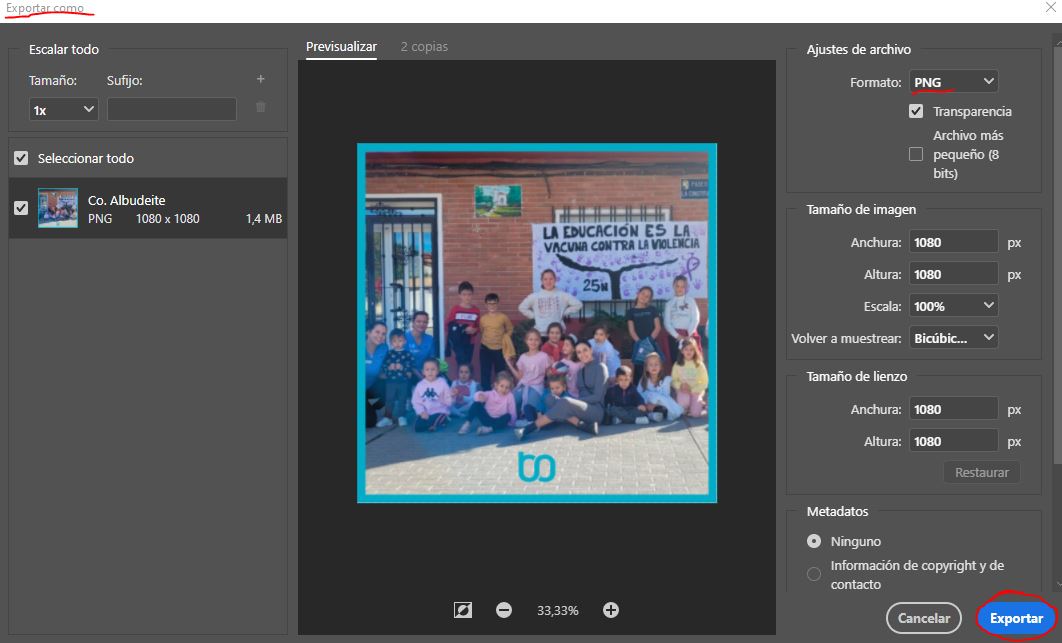Enable Archivo más pequeño (8 bits)
1062x643 pixels.
(915, 154)
